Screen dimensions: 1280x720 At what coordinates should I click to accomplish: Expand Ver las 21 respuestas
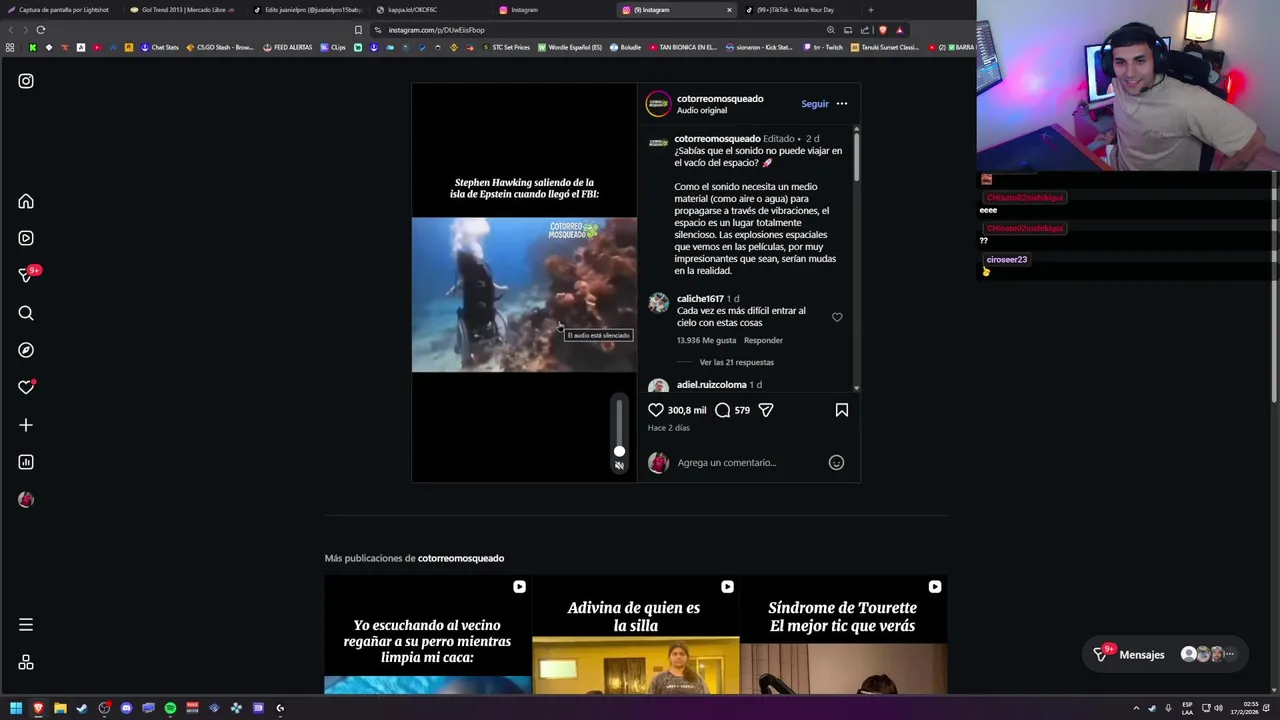click(737, 362)
